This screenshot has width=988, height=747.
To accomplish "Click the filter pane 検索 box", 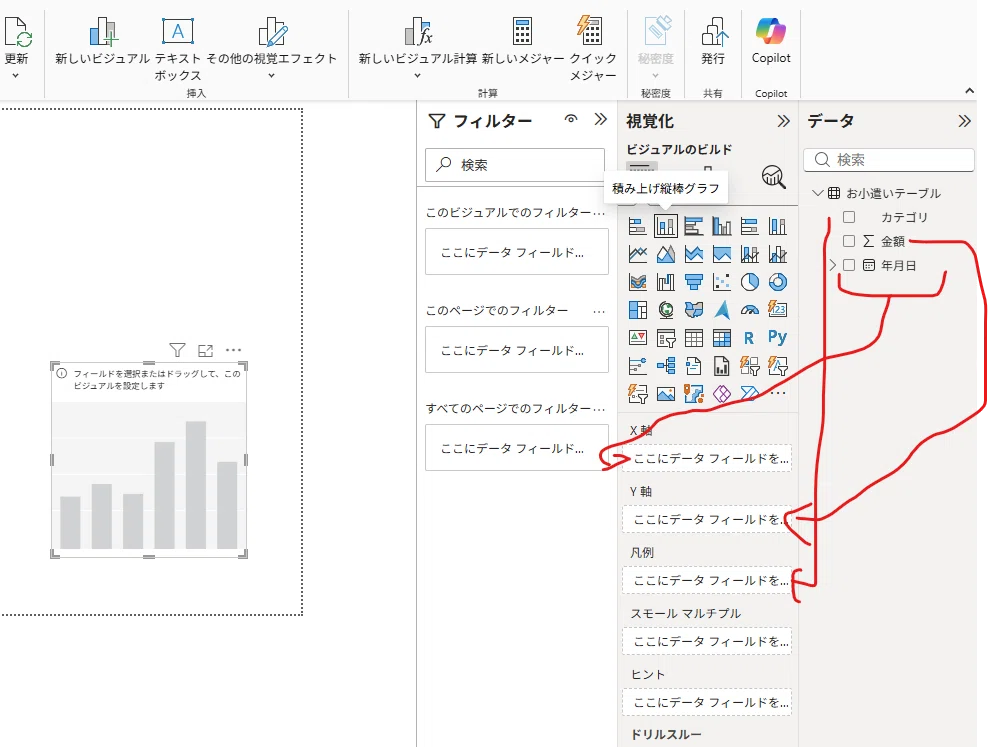I will coord(515,165).
